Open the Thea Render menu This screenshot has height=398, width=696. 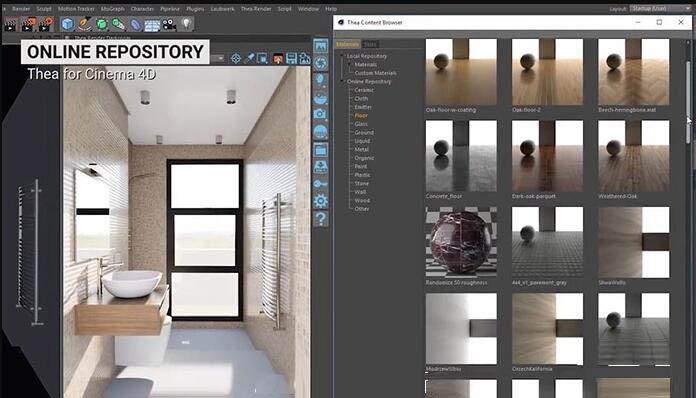click(x=256, y=8)
